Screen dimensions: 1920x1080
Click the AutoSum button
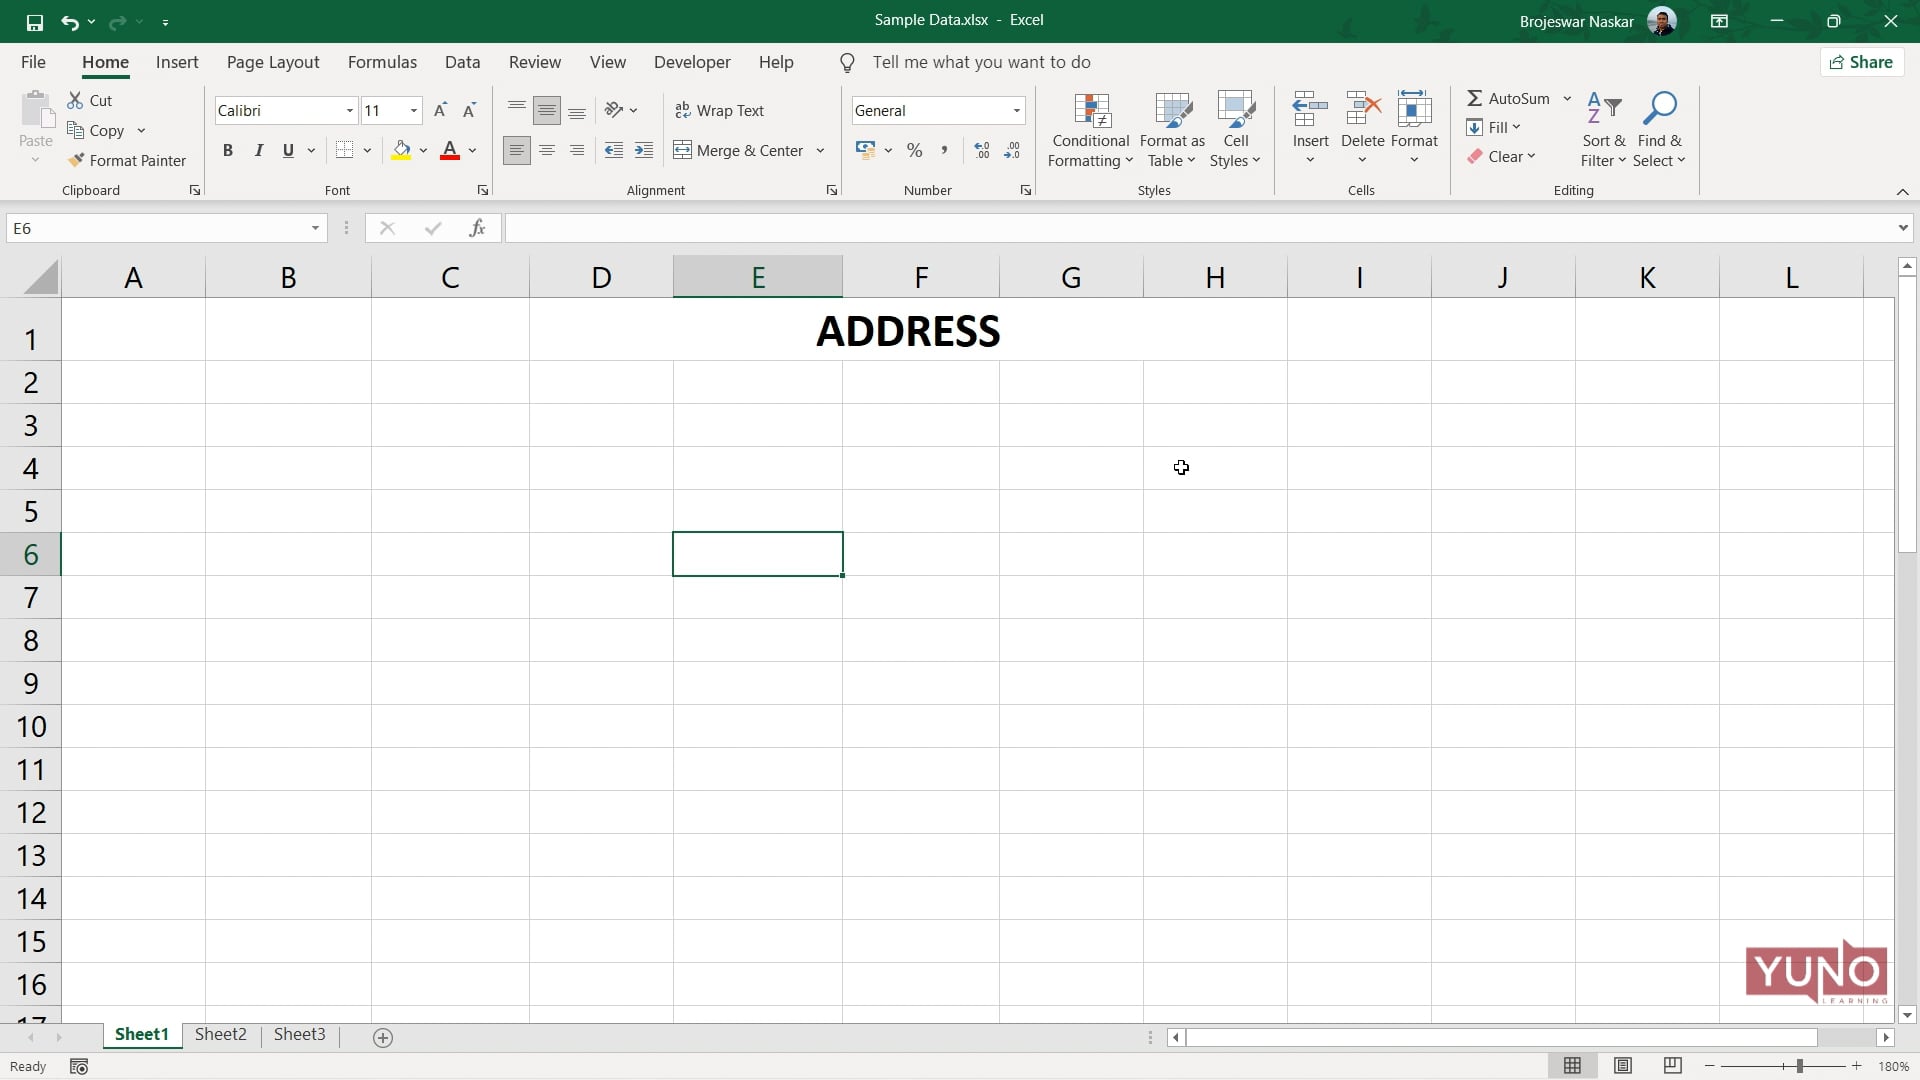click(1508, 98)
